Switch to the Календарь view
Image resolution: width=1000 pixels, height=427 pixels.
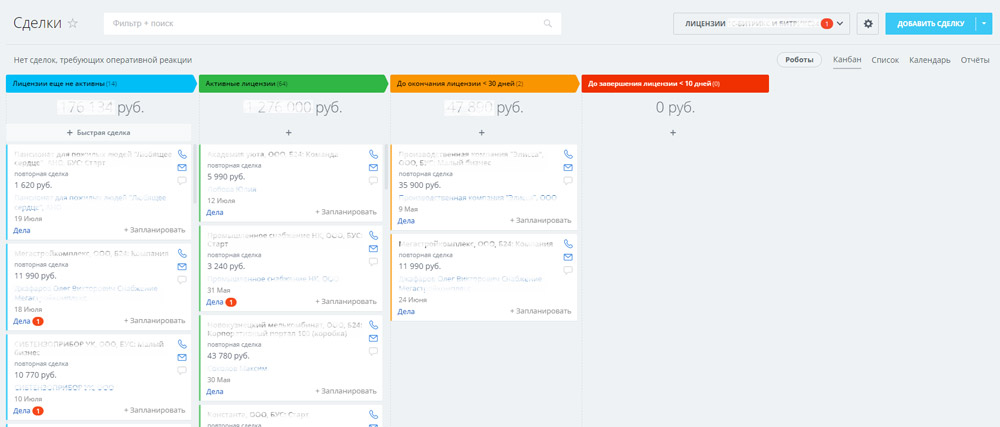point(929,60)
